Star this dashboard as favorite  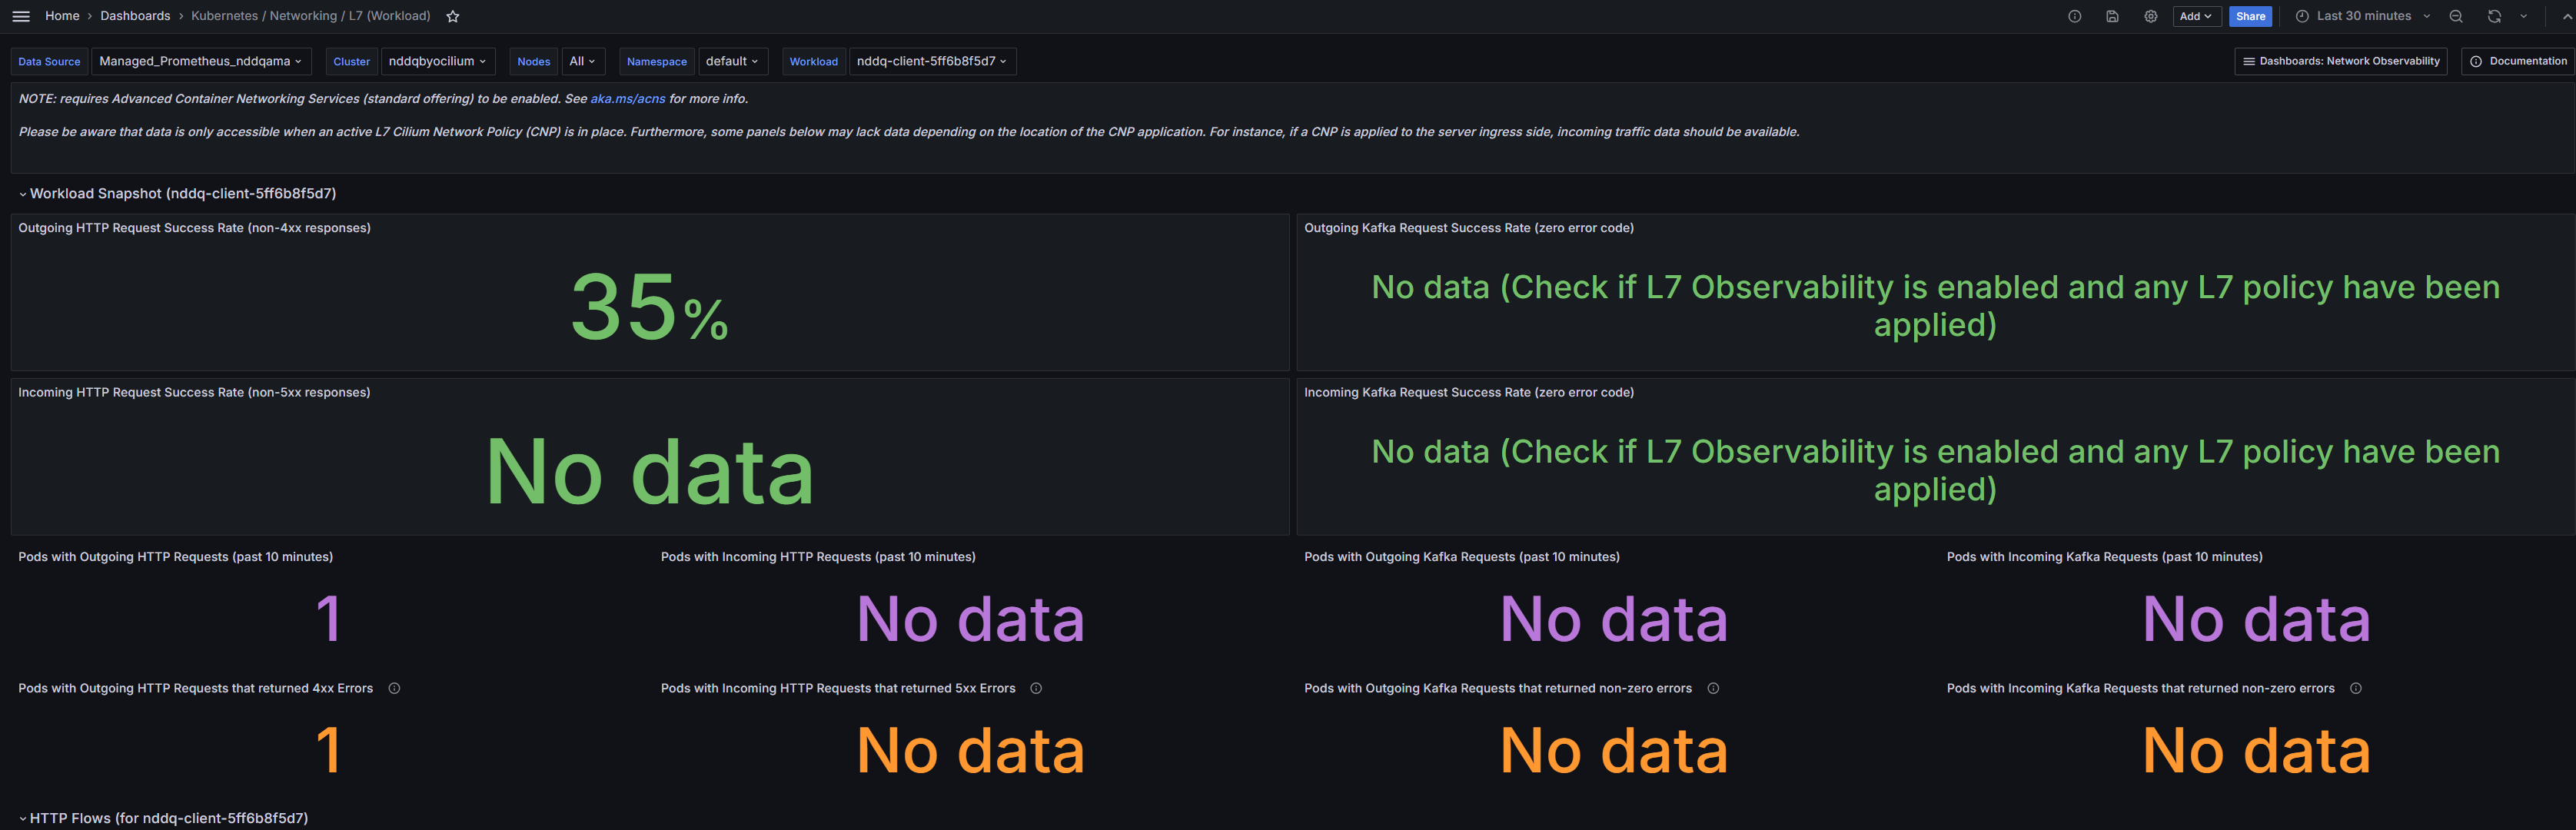point(453,16)
